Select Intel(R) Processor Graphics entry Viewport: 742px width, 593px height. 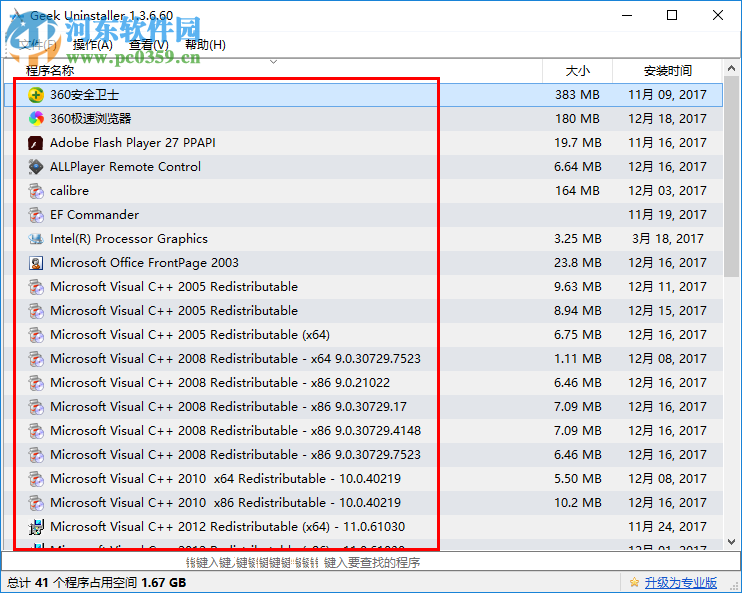(129, 239)
